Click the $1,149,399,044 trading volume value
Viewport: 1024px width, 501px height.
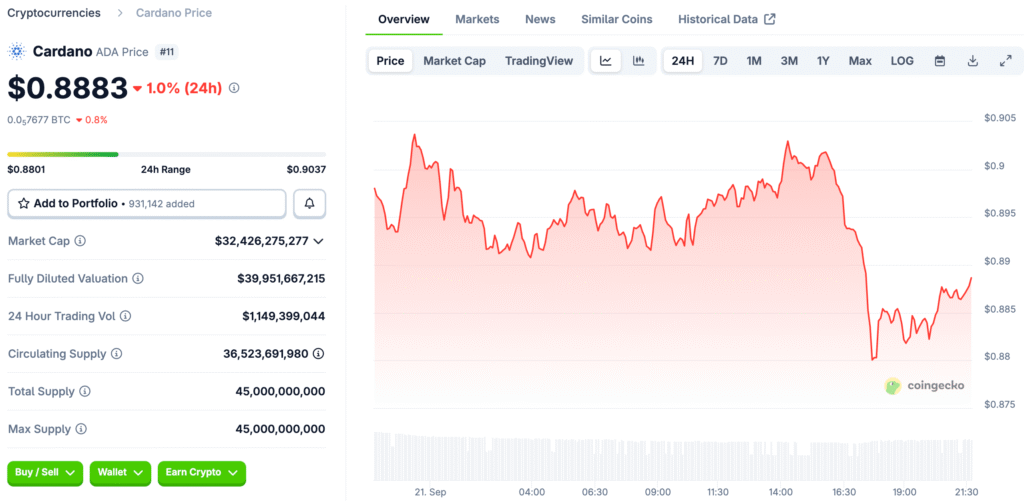283,316
